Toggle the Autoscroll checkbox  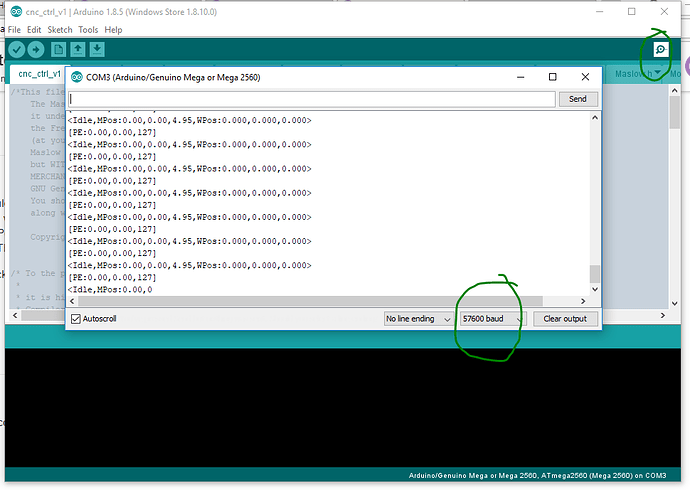coord(76,319)
